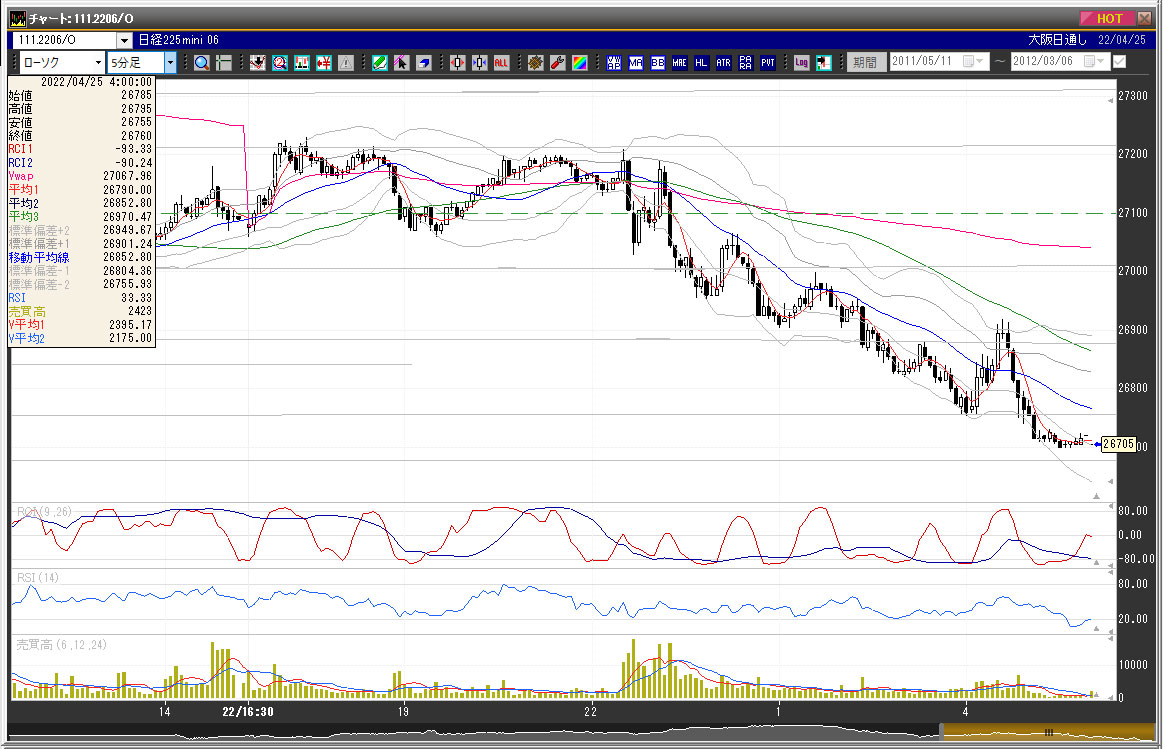The height and width of the screenshot is (749, 1163).
Task: Click the chart window icon in title bar
Action: pos(17,19)
